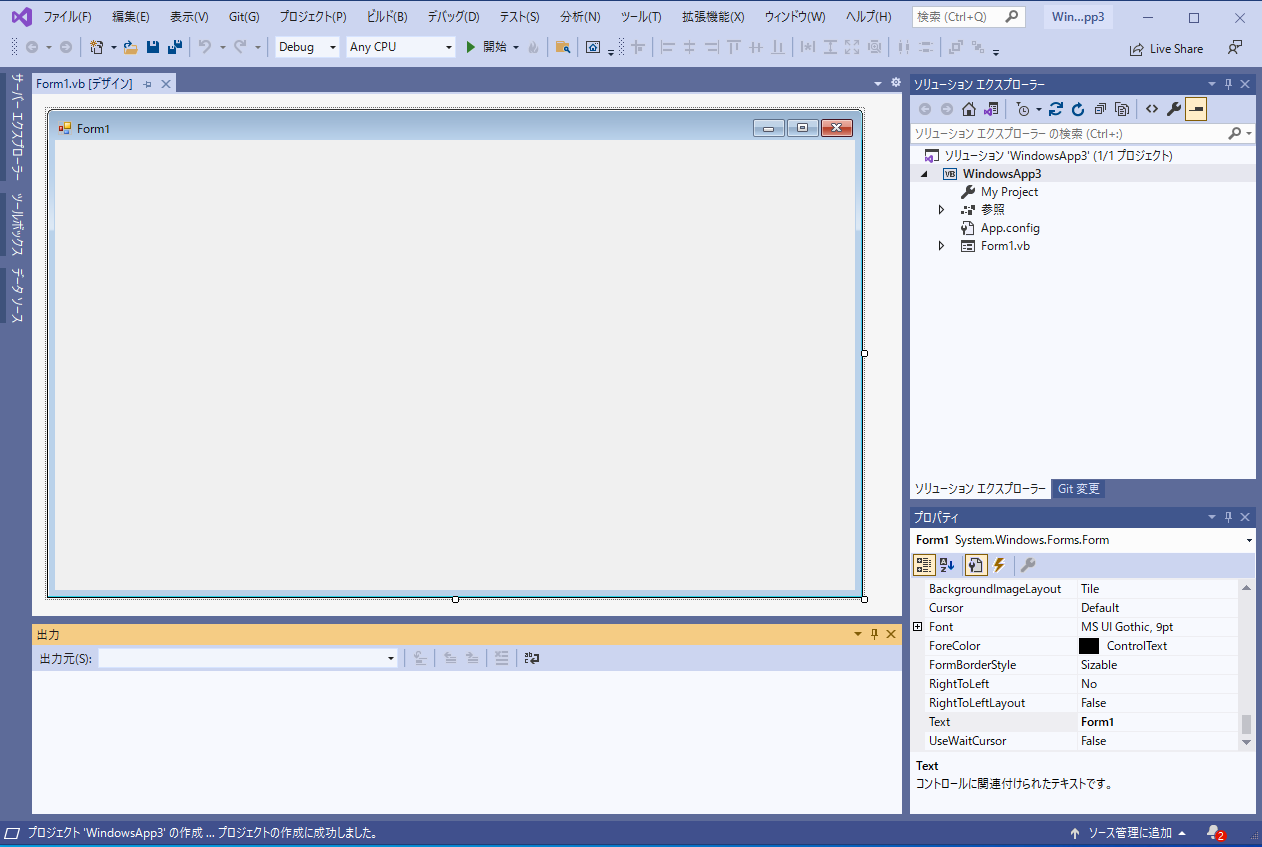This screenshot has width=1262, height=847.
Task: Click the Collapse All icon in Solution Explorer
Action: point(1100,109)
